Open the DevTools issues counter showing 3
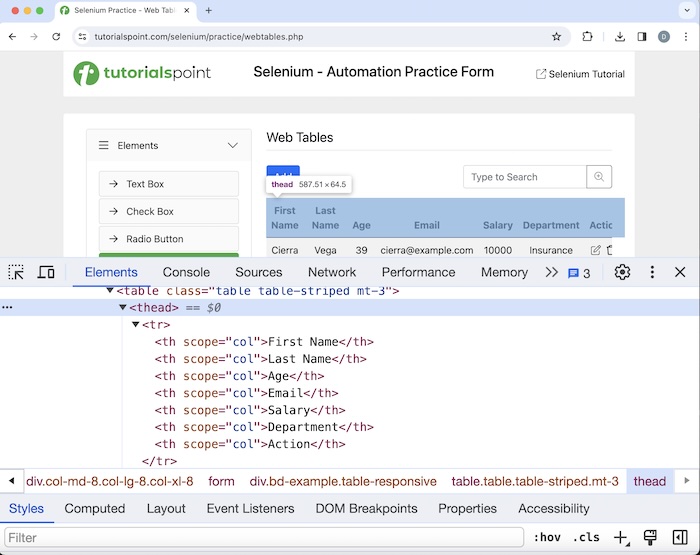 pyautogui.click(x=579, y=273)
